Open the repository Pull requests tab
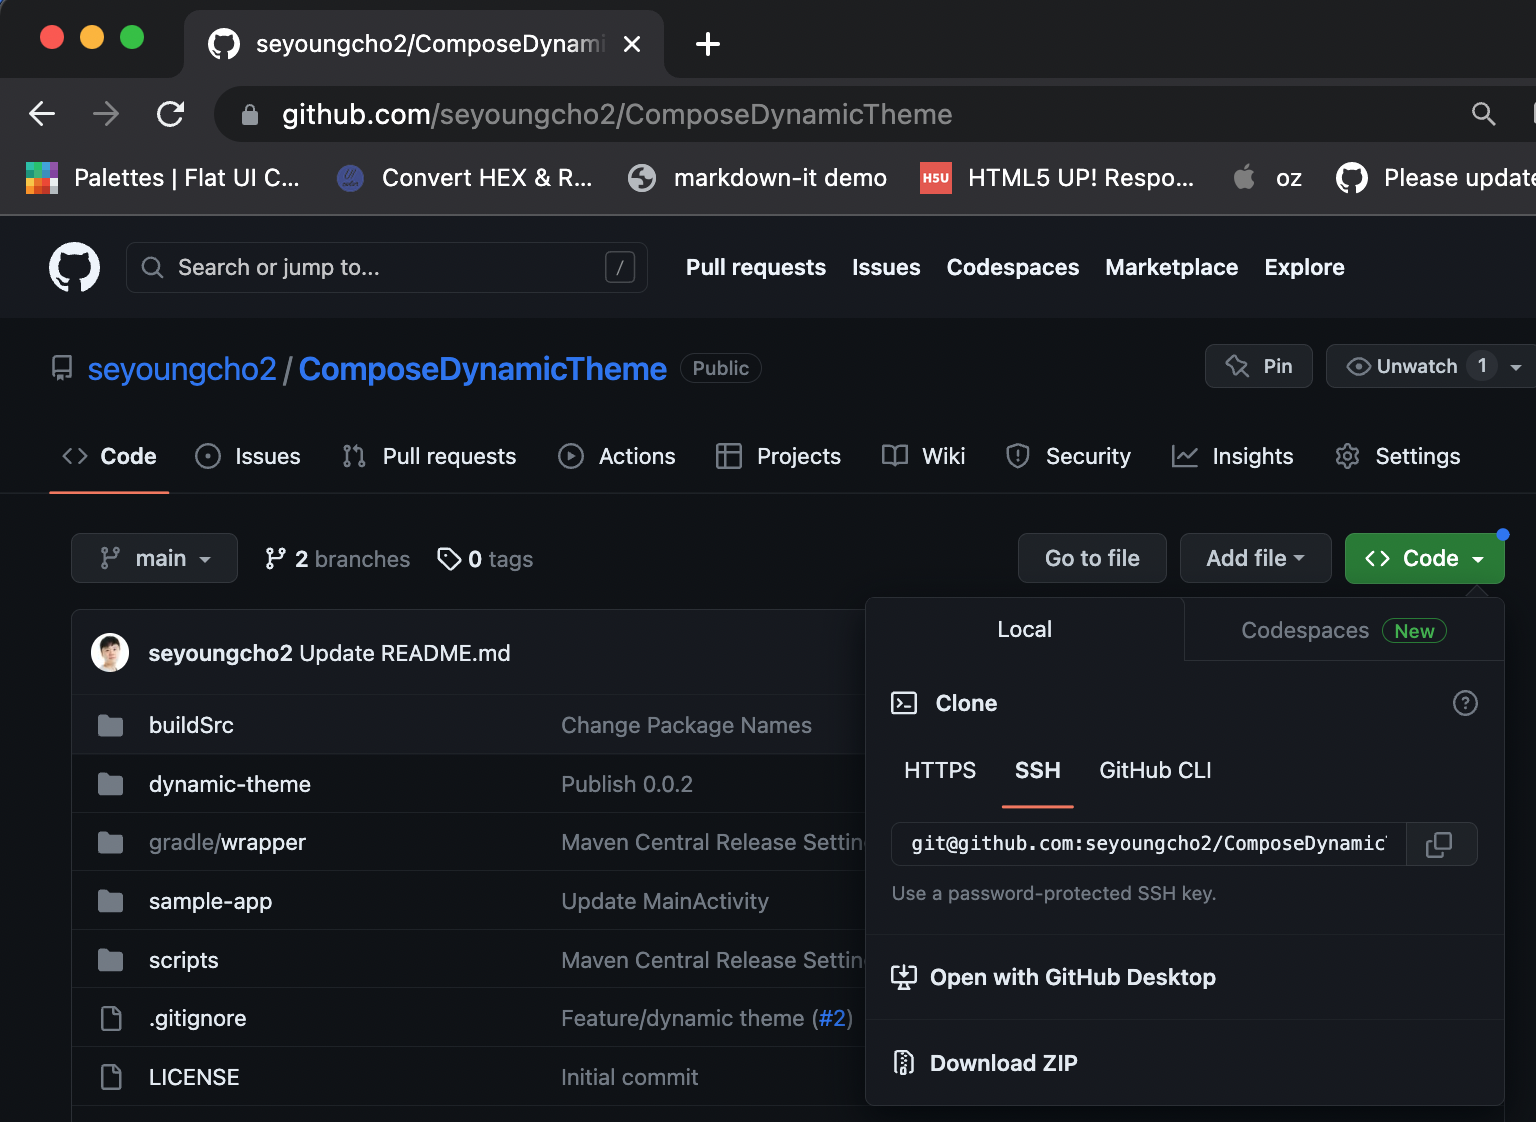 [x=429, y=456]
